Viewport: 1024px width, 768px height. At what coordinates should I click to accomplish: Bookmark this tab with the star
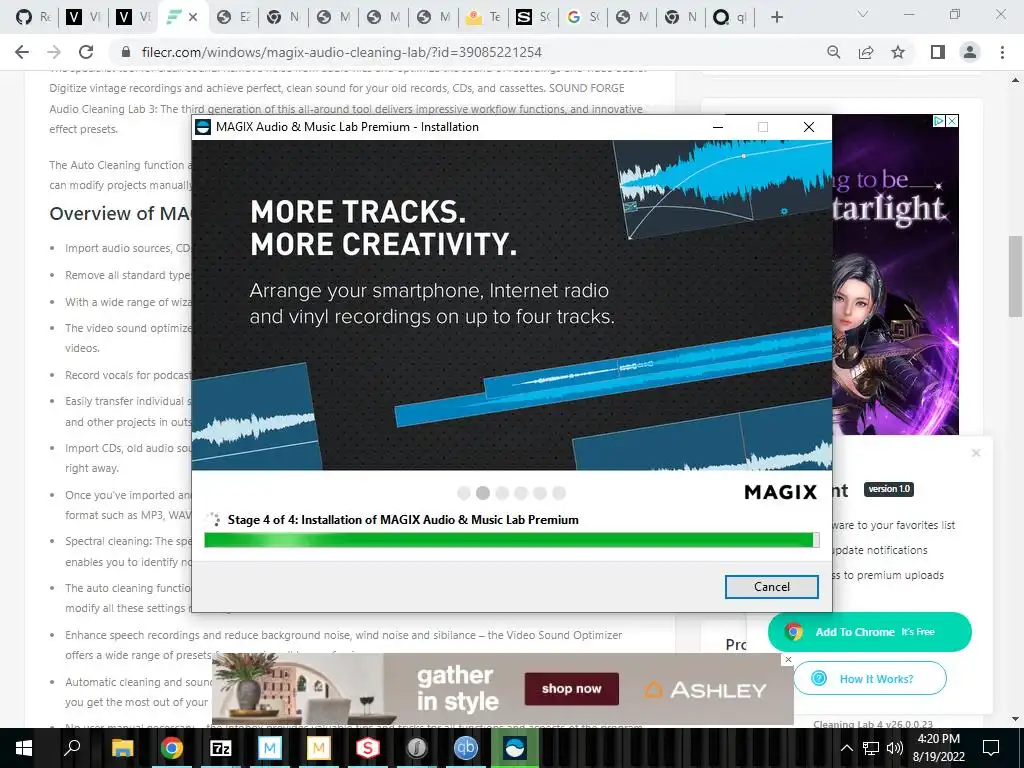point(898,52)
